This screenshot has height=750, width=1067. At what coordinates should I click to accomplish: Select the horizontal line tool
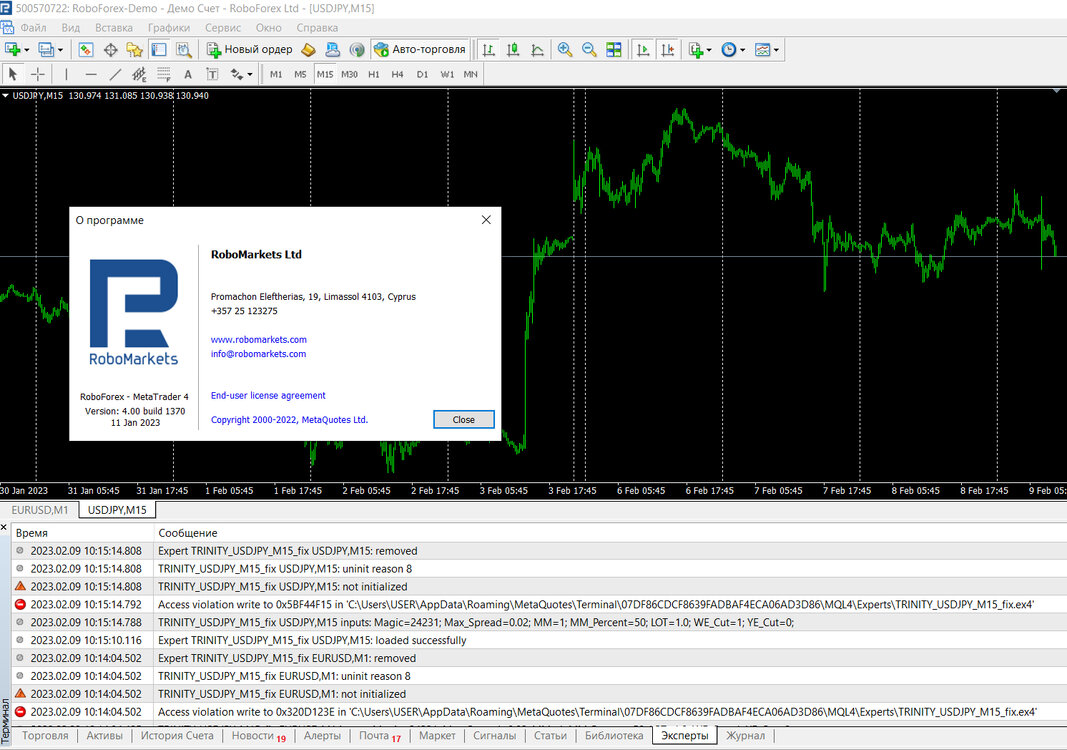(91, 74)
